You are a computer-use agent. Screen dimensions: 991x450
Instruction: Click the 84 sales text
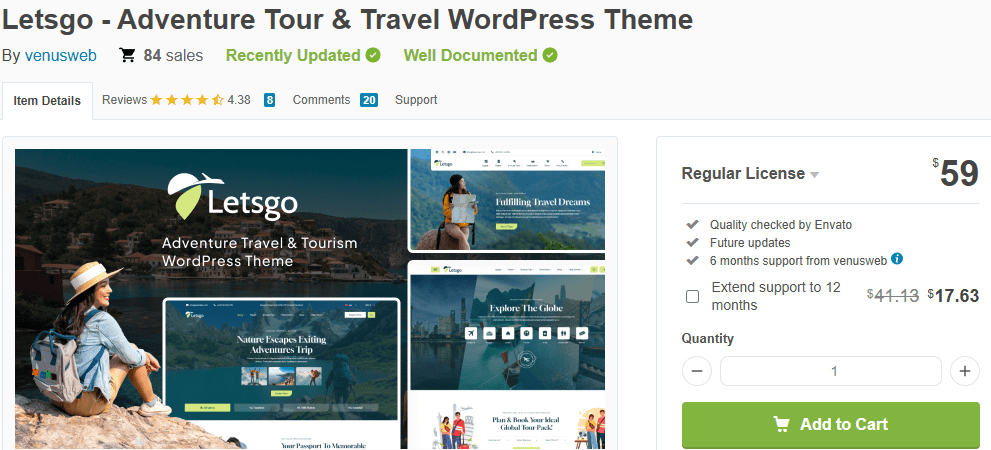(x=173, y=56)
